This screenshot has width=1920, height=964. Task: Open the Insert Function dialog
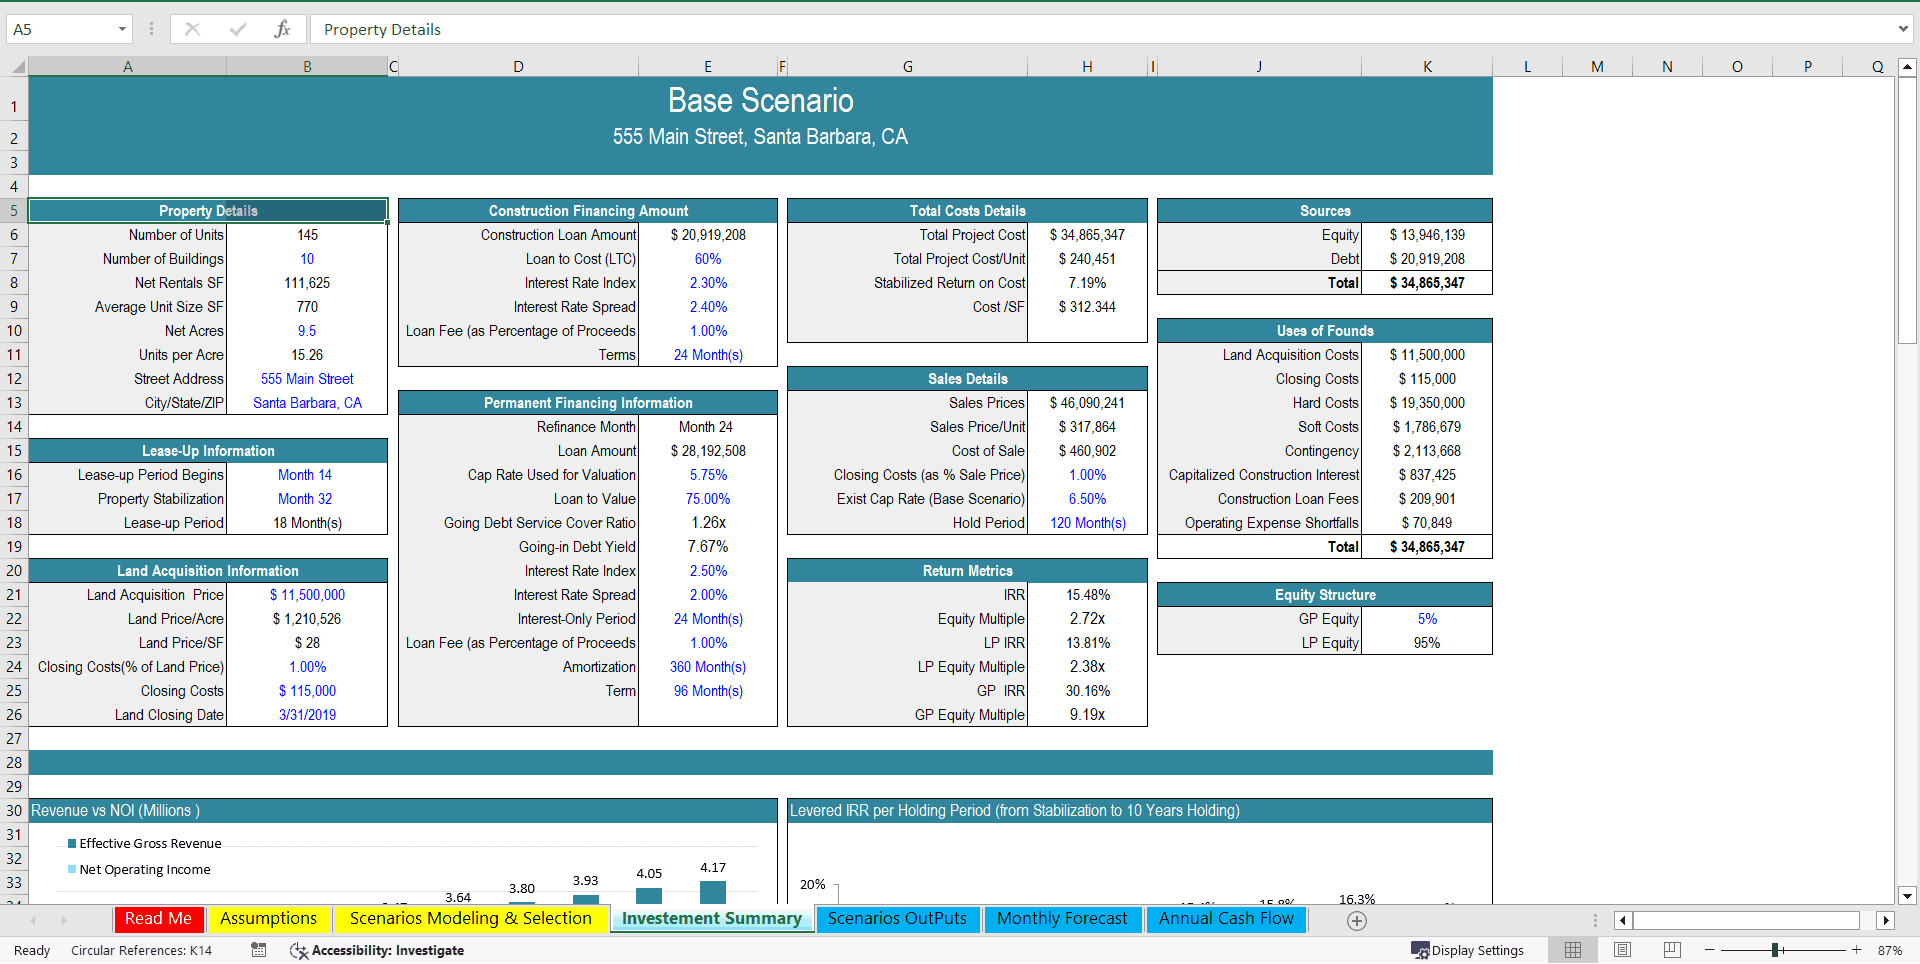[x=283, y=29]
